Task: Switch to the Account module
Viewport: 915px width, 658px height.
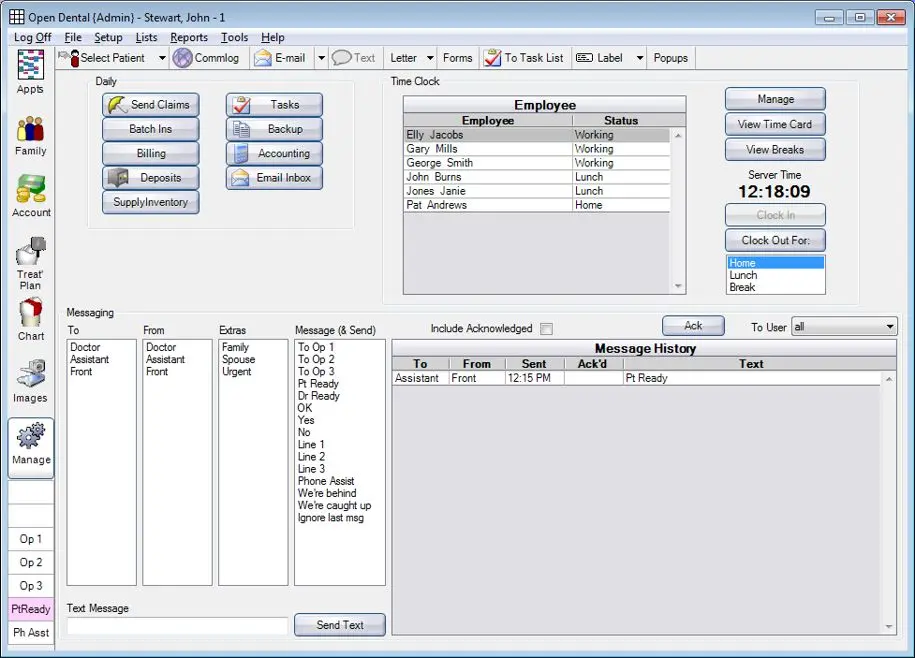Action: [x=30, y=197]
